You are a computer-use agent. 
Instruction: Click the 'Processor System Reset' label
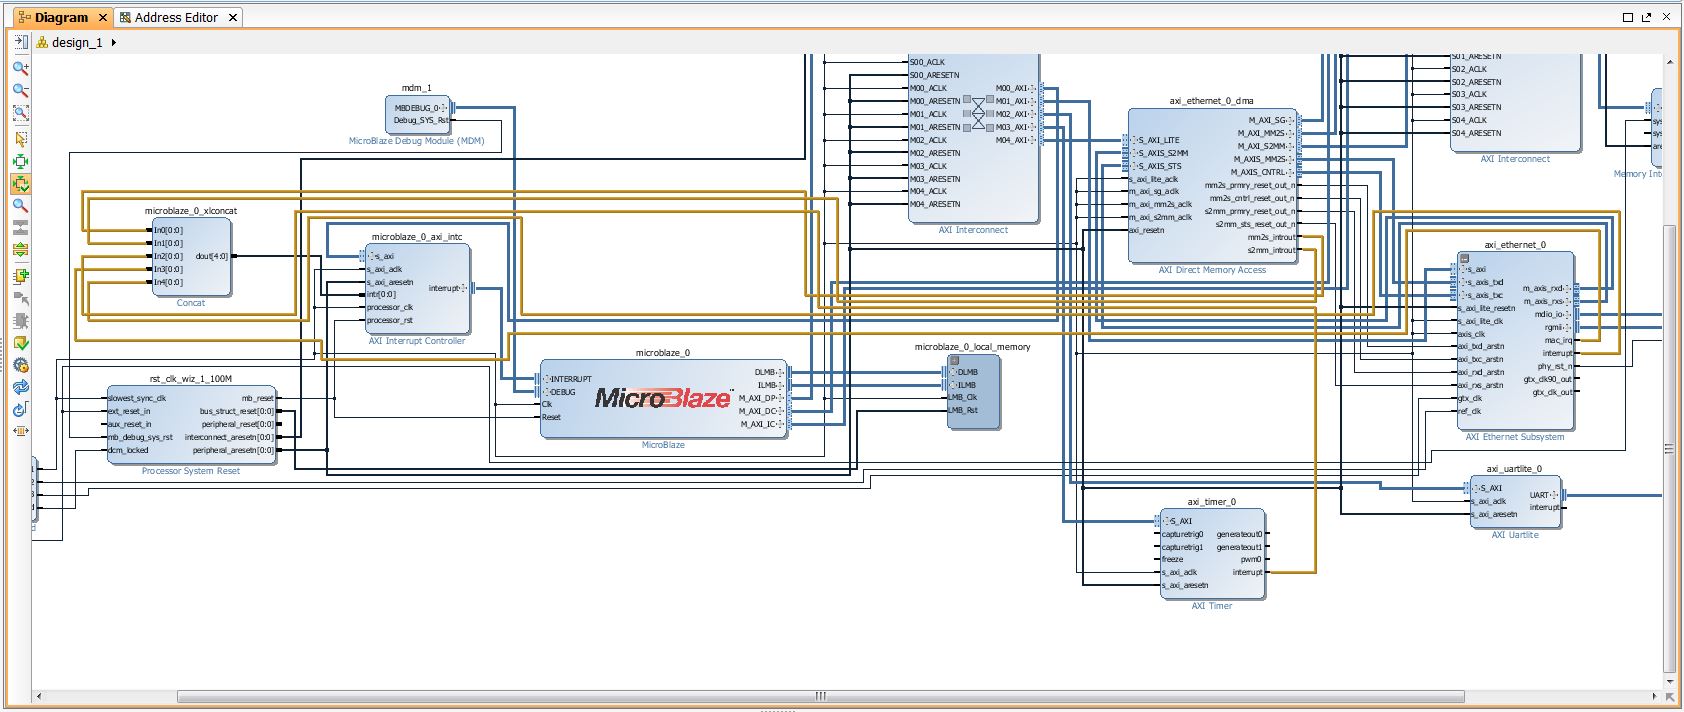[191, 471]
